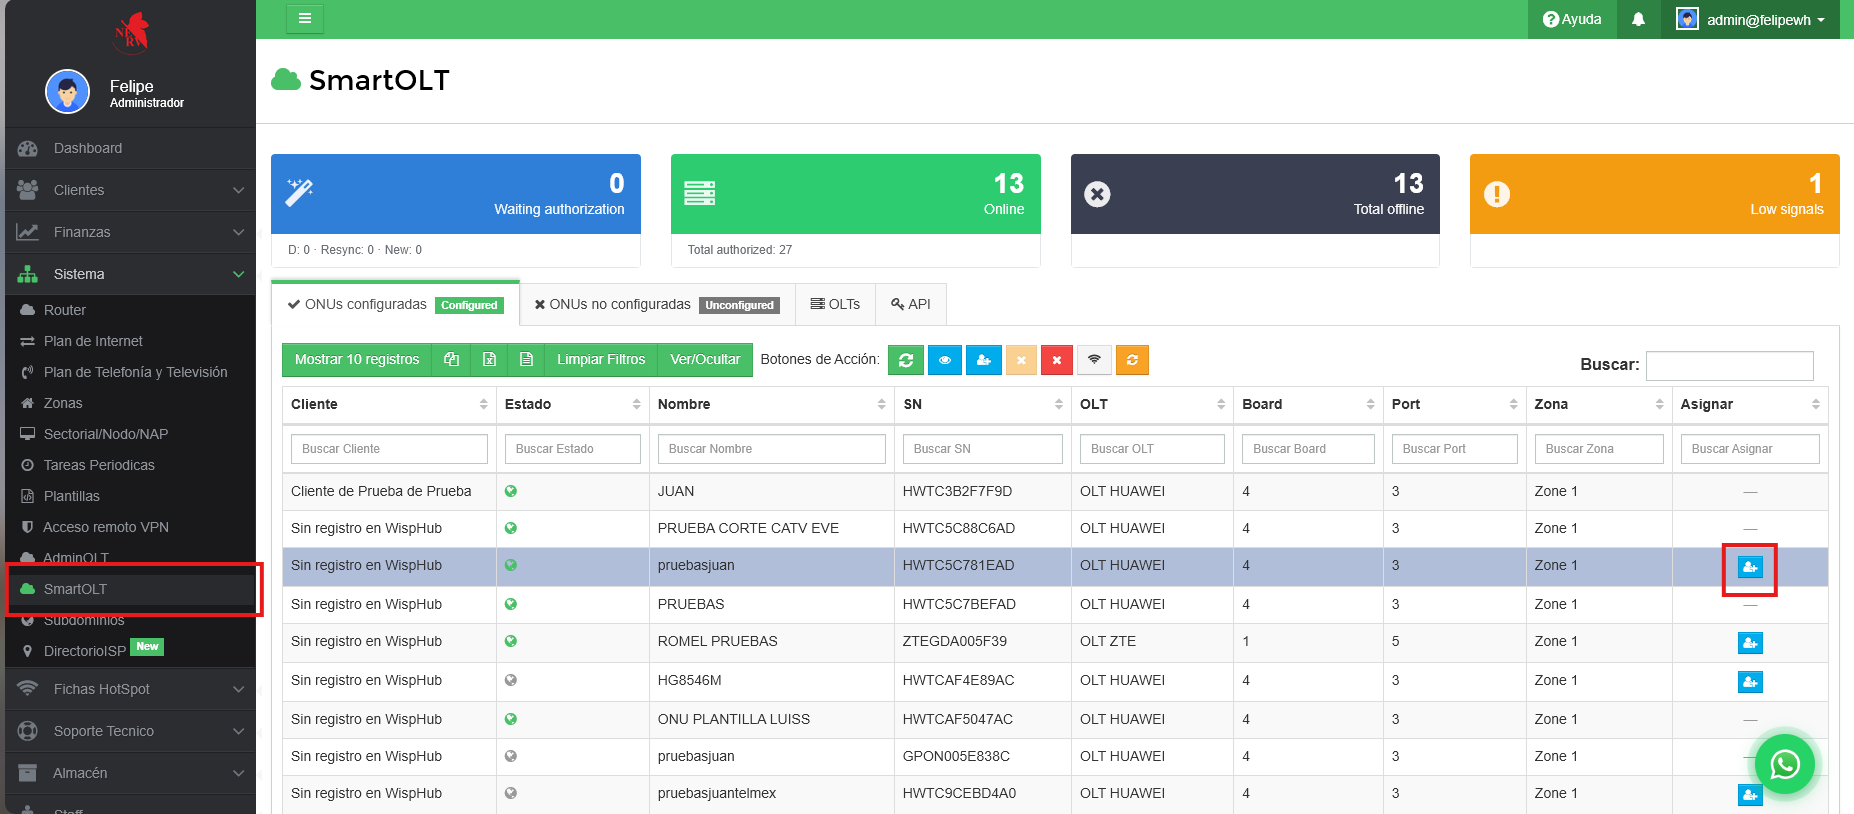This screenshot has width=1854, height=814.
Task: Click the magic wand Waiting authorization icon
Action: coord(299,191)
